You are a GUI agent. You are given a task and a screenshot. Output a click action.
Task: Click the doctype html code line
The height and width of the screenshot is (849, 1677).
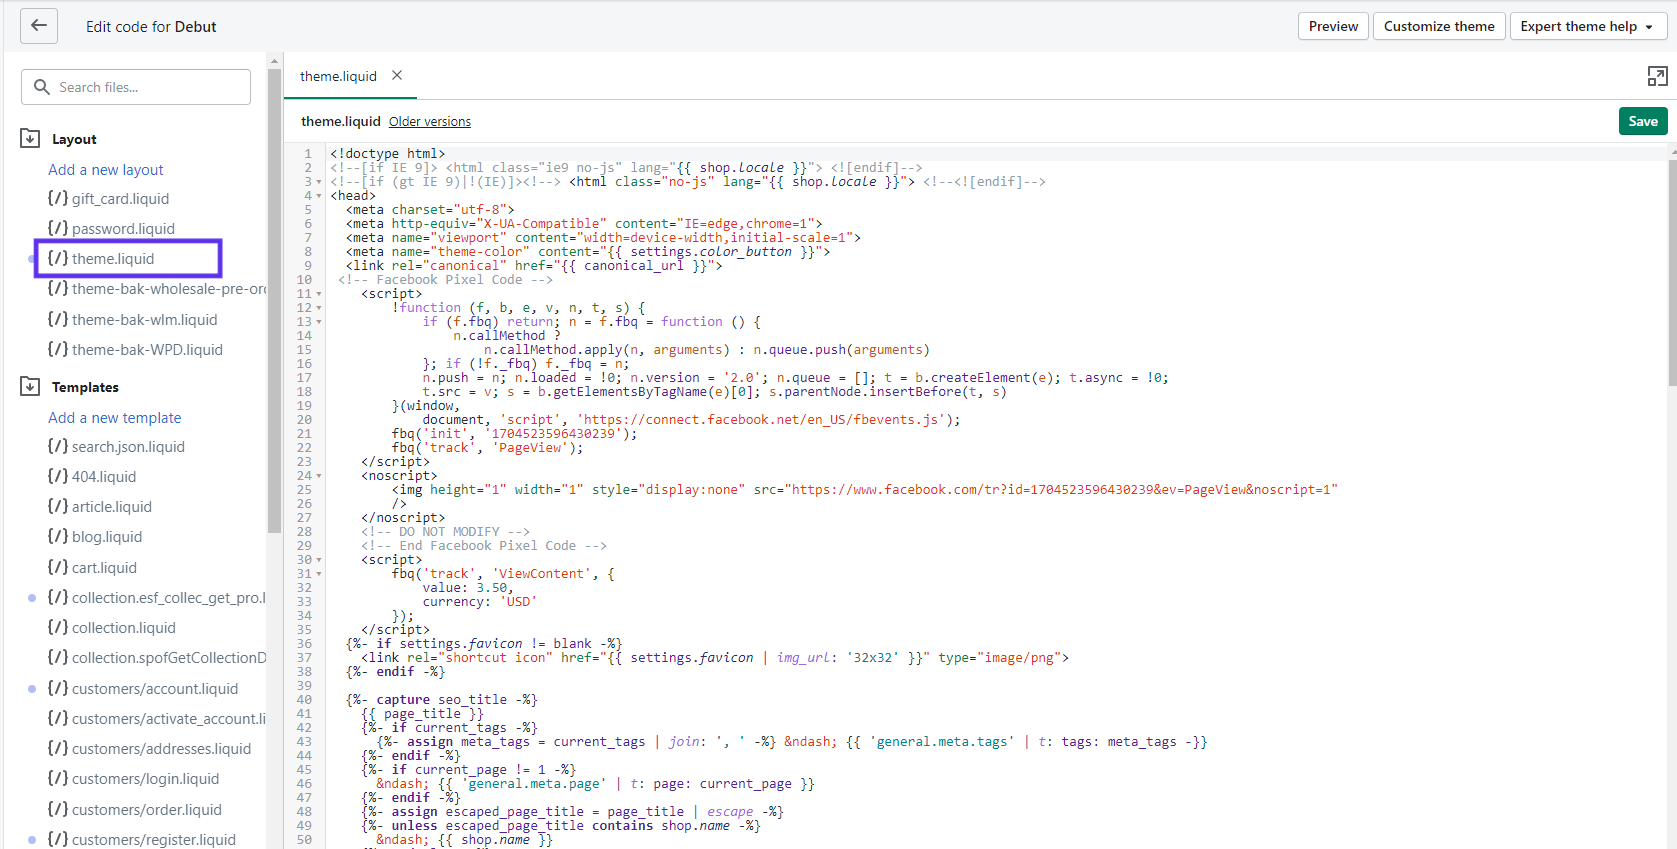click(388, 154)
